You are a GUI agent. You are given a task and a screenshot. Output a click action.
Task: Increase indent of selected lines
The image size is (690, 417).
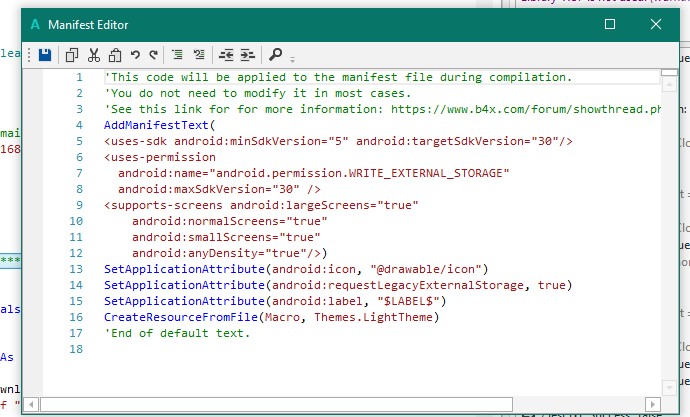(x=248, y=55)
